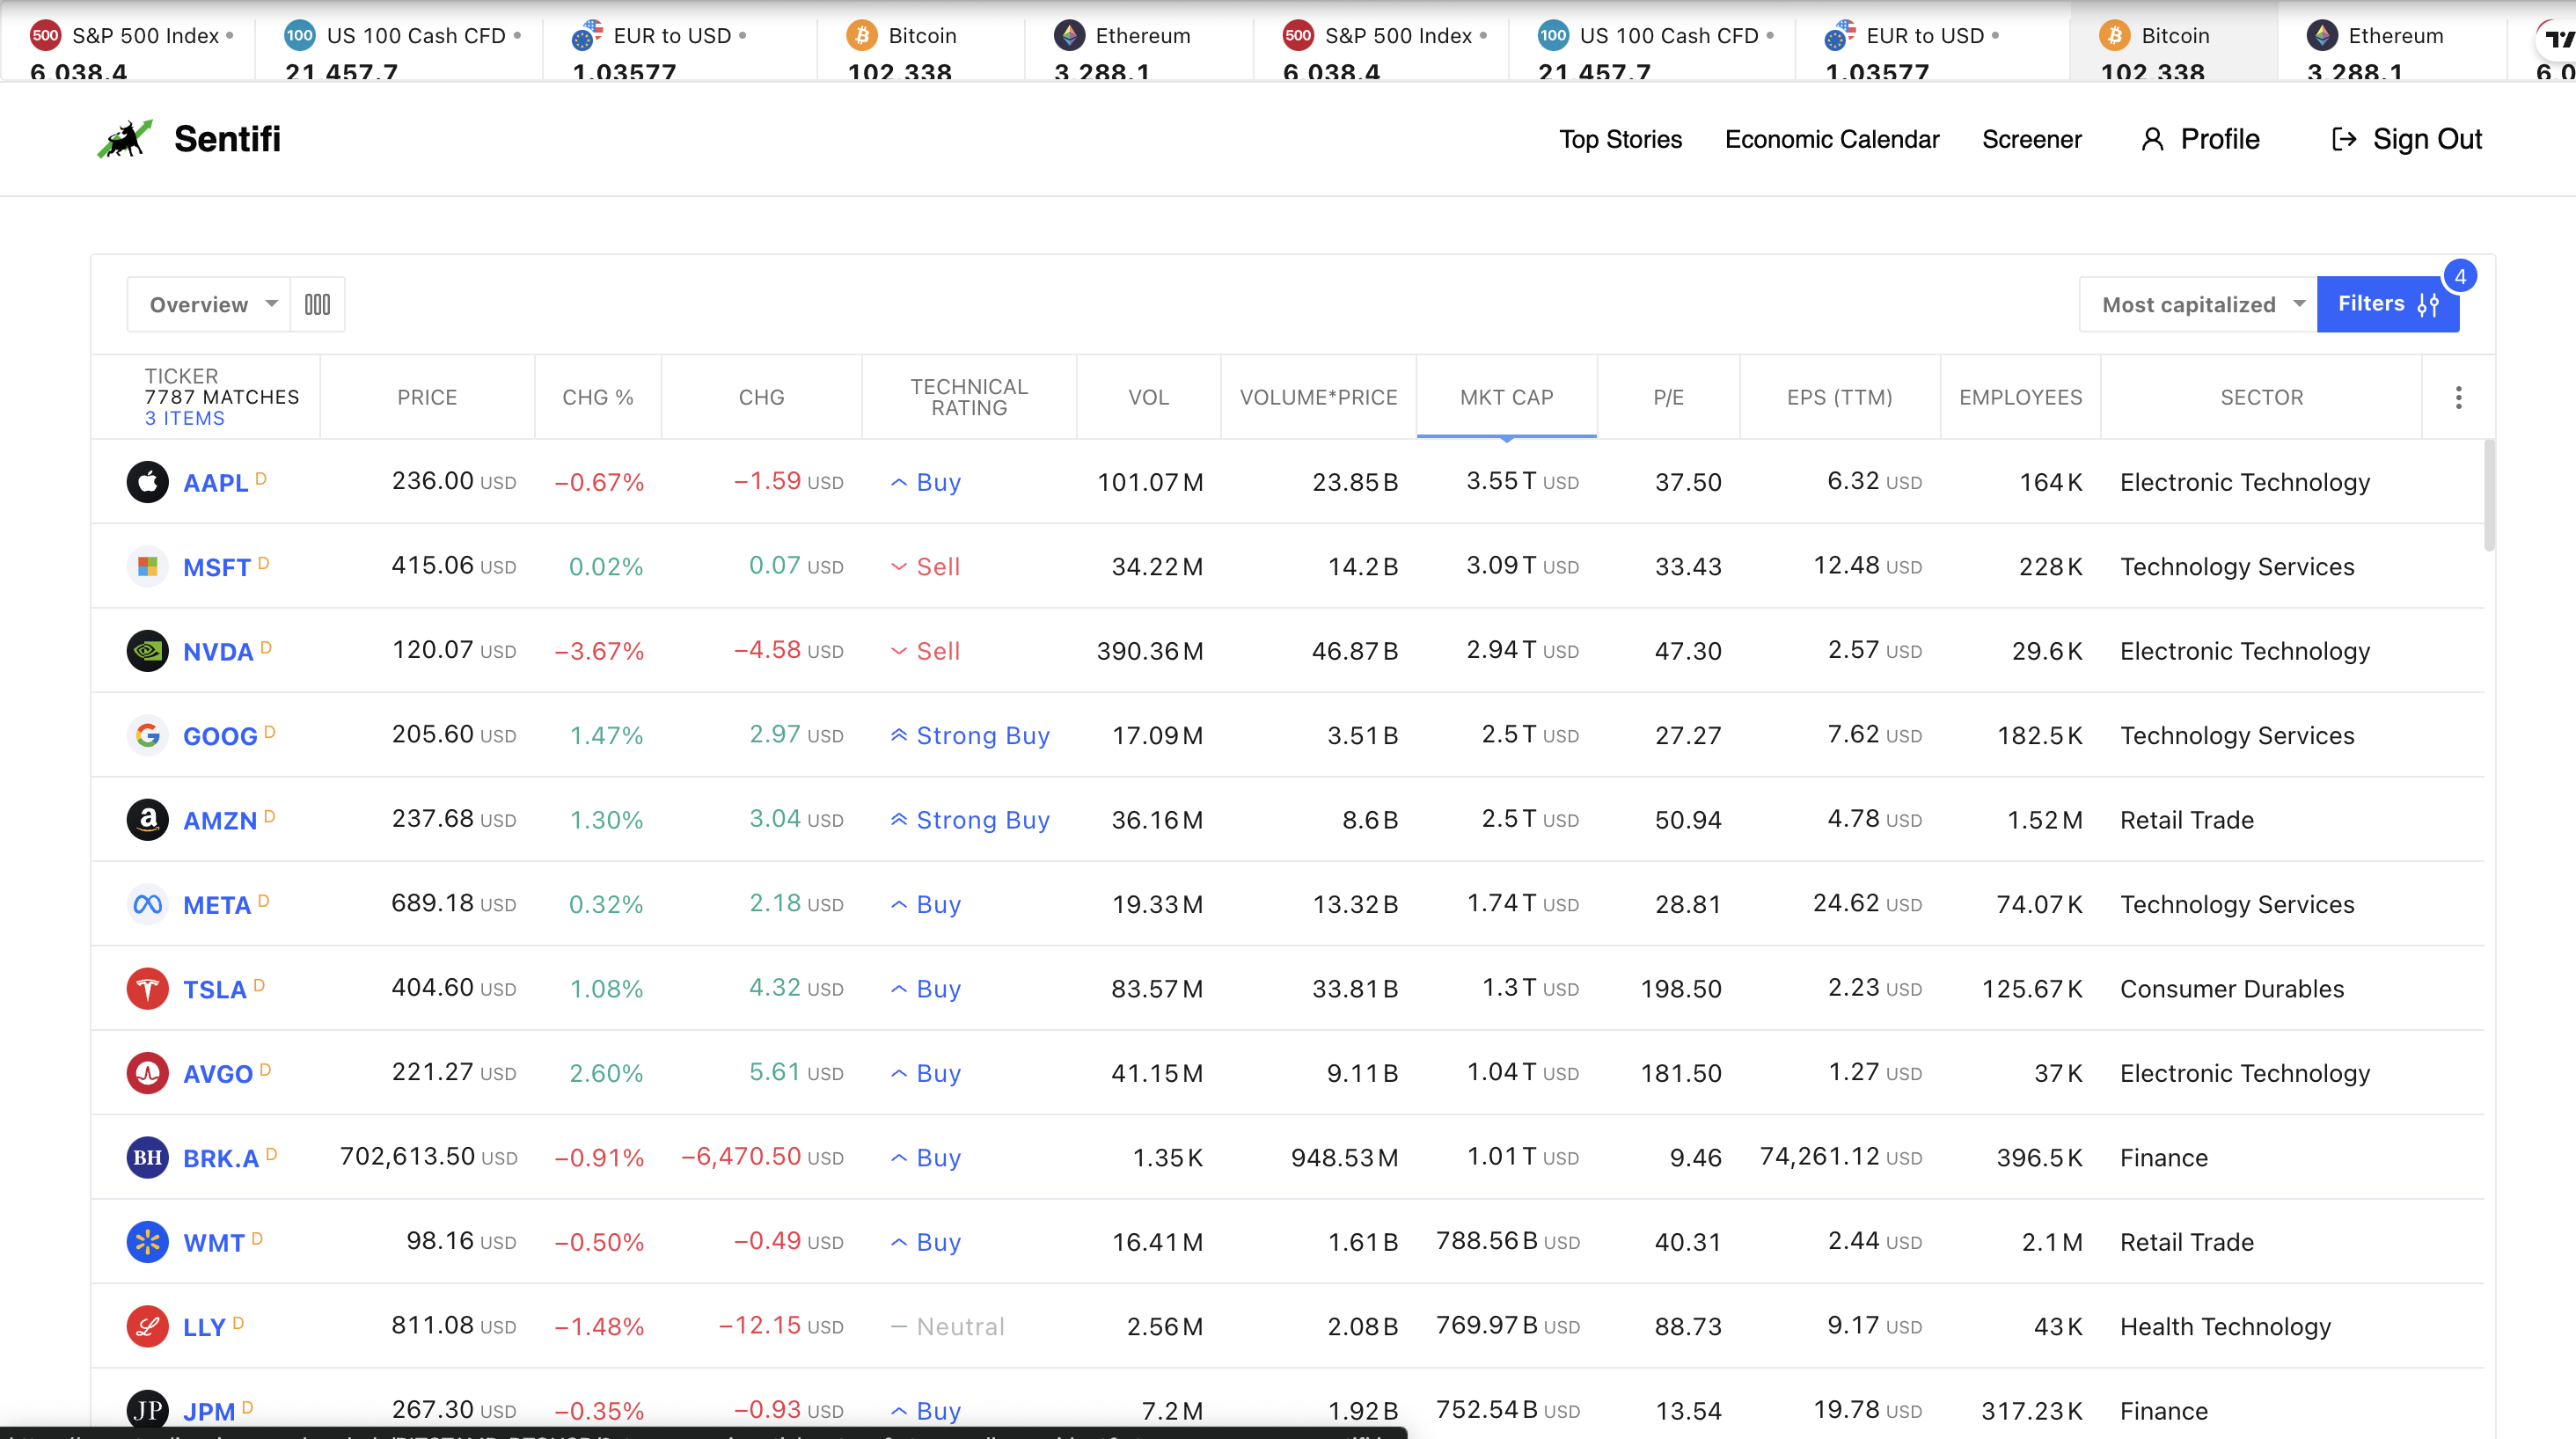Open column setup bars icon

pos(317,304)
